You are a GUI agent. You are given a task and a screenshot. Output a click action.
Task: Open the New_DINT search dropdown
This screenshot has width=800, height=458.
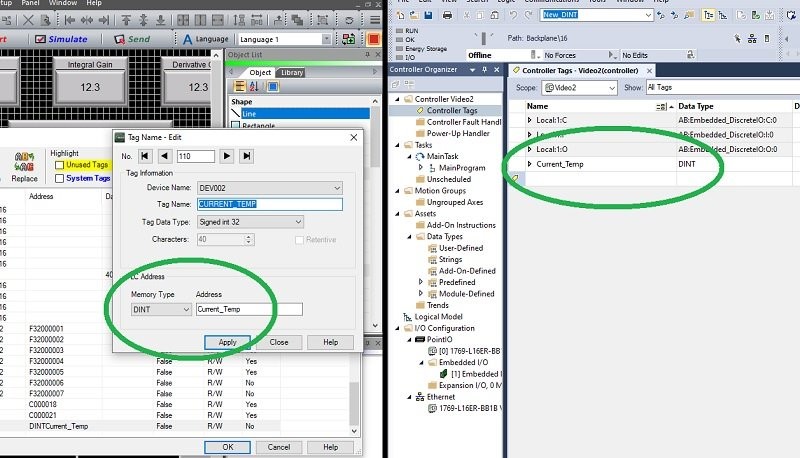point(648,15)
